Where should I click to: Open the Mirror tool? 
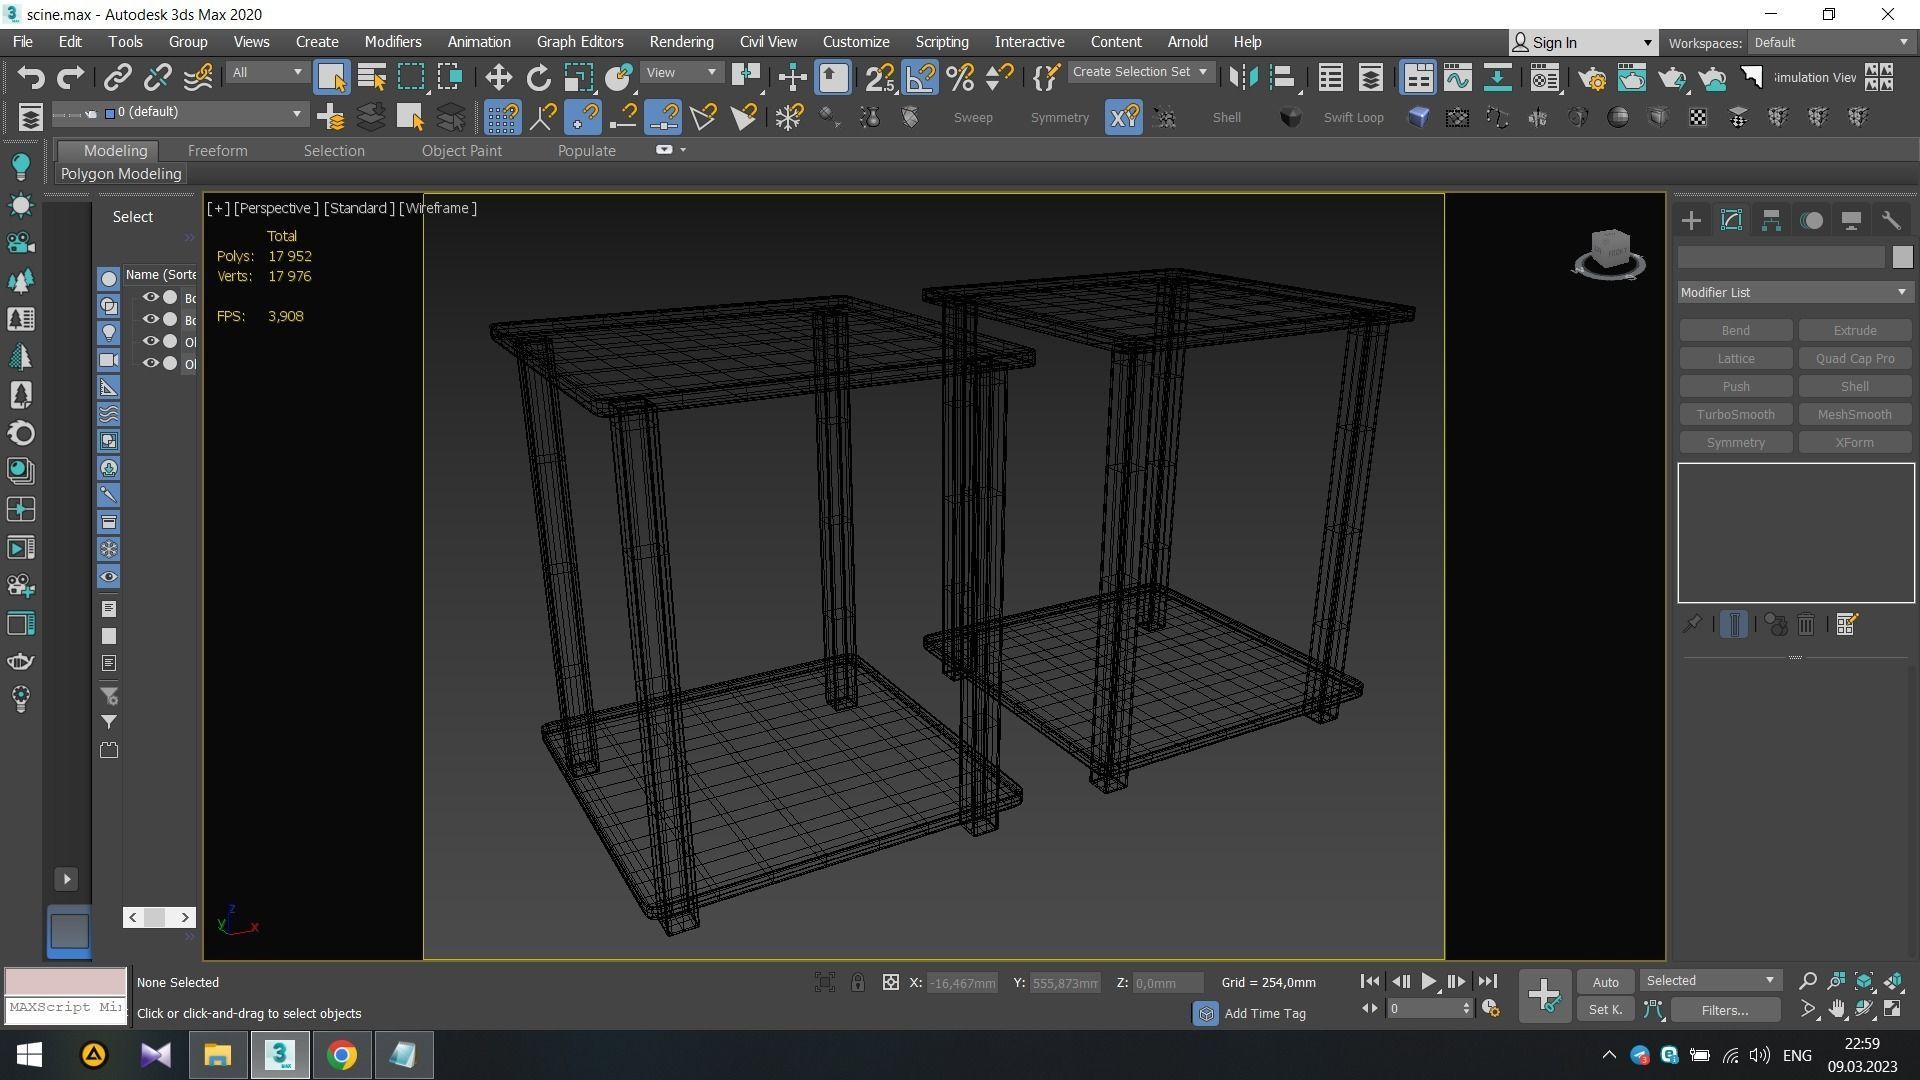pos(1243,77)
